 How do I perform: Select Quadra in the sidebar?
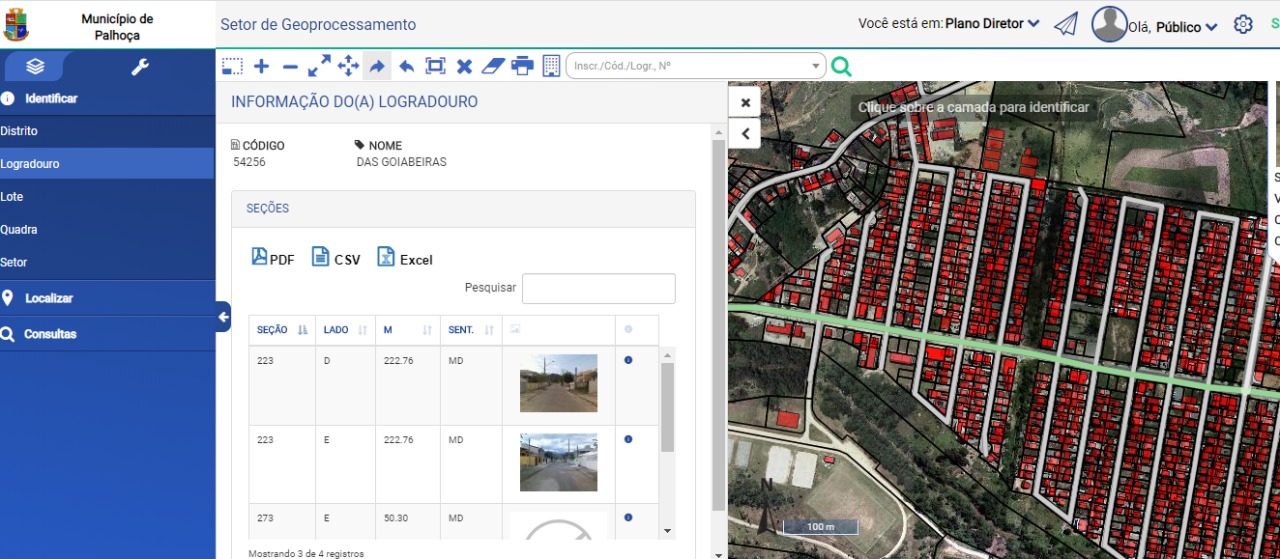[107, 230]
